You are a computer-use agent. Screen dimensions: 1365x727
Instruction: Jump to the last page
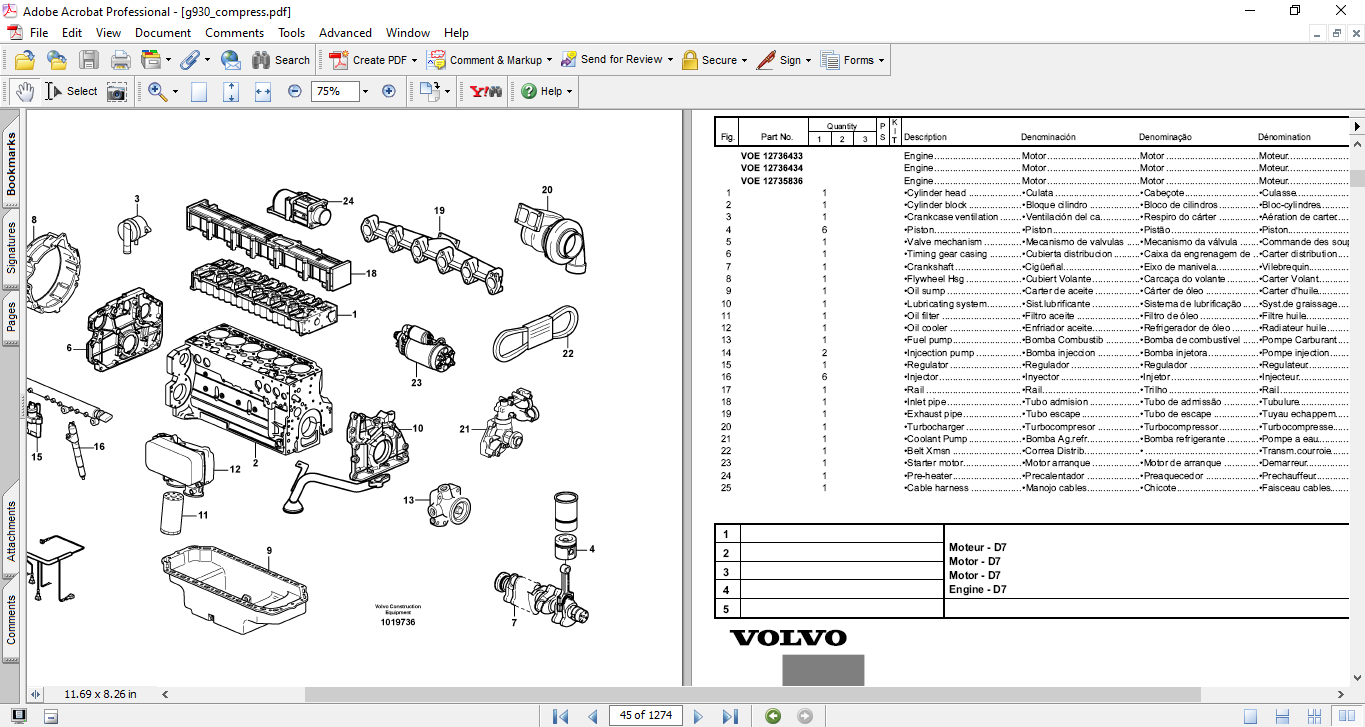click(730, 715)
